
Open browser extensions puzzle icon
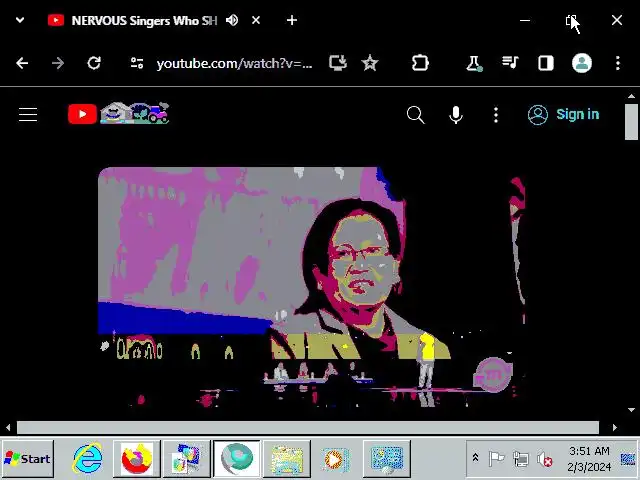[420, 63]
